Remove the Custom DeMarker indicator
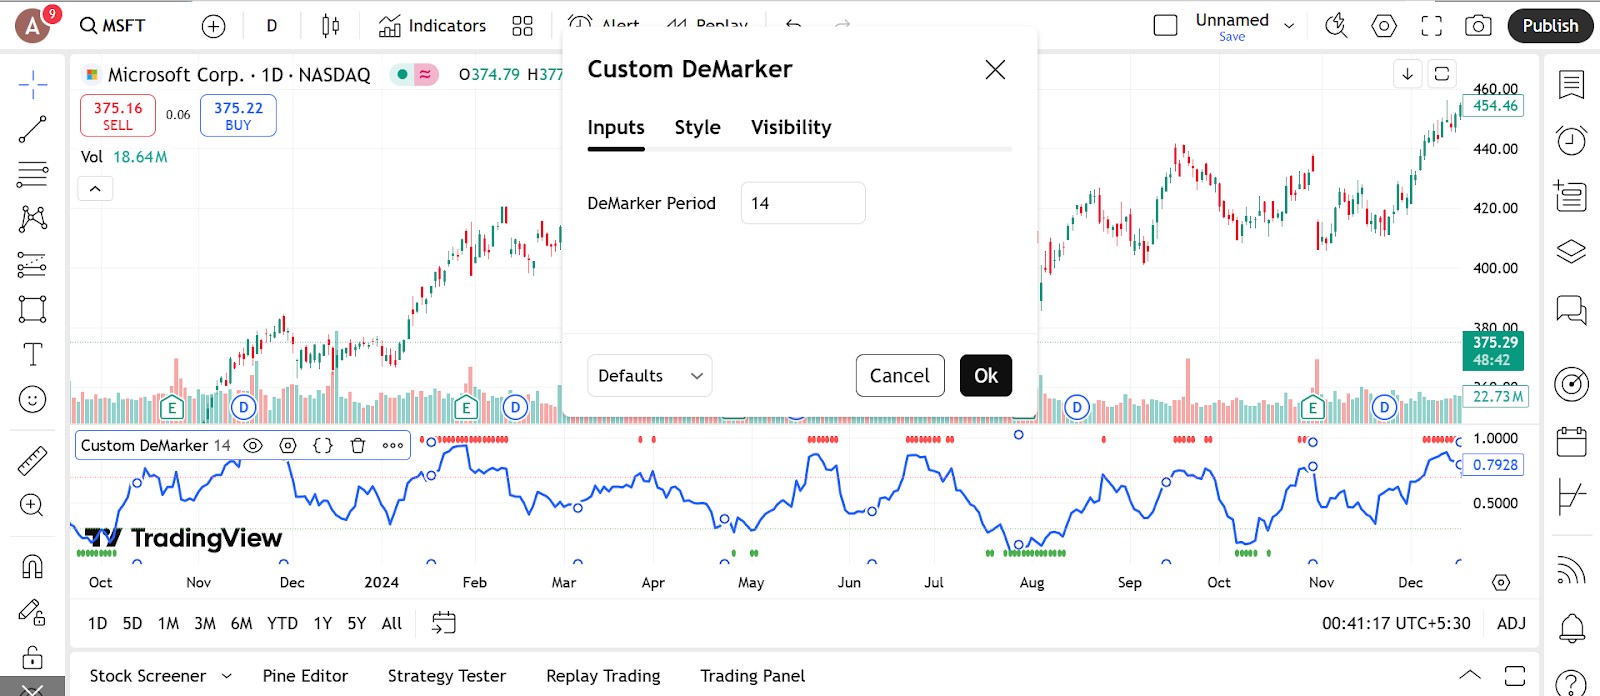Screen dimensions: 1600x696 click(x=358, y=446)
